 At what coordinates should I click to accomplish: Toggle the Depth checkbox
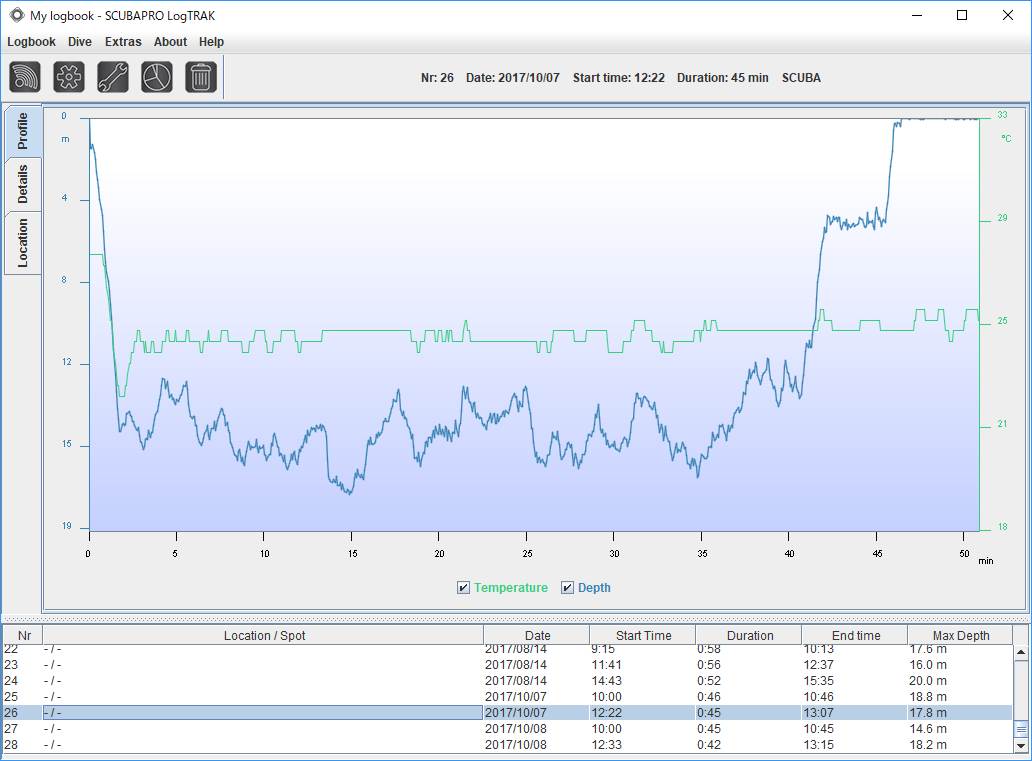click(567, 588)
